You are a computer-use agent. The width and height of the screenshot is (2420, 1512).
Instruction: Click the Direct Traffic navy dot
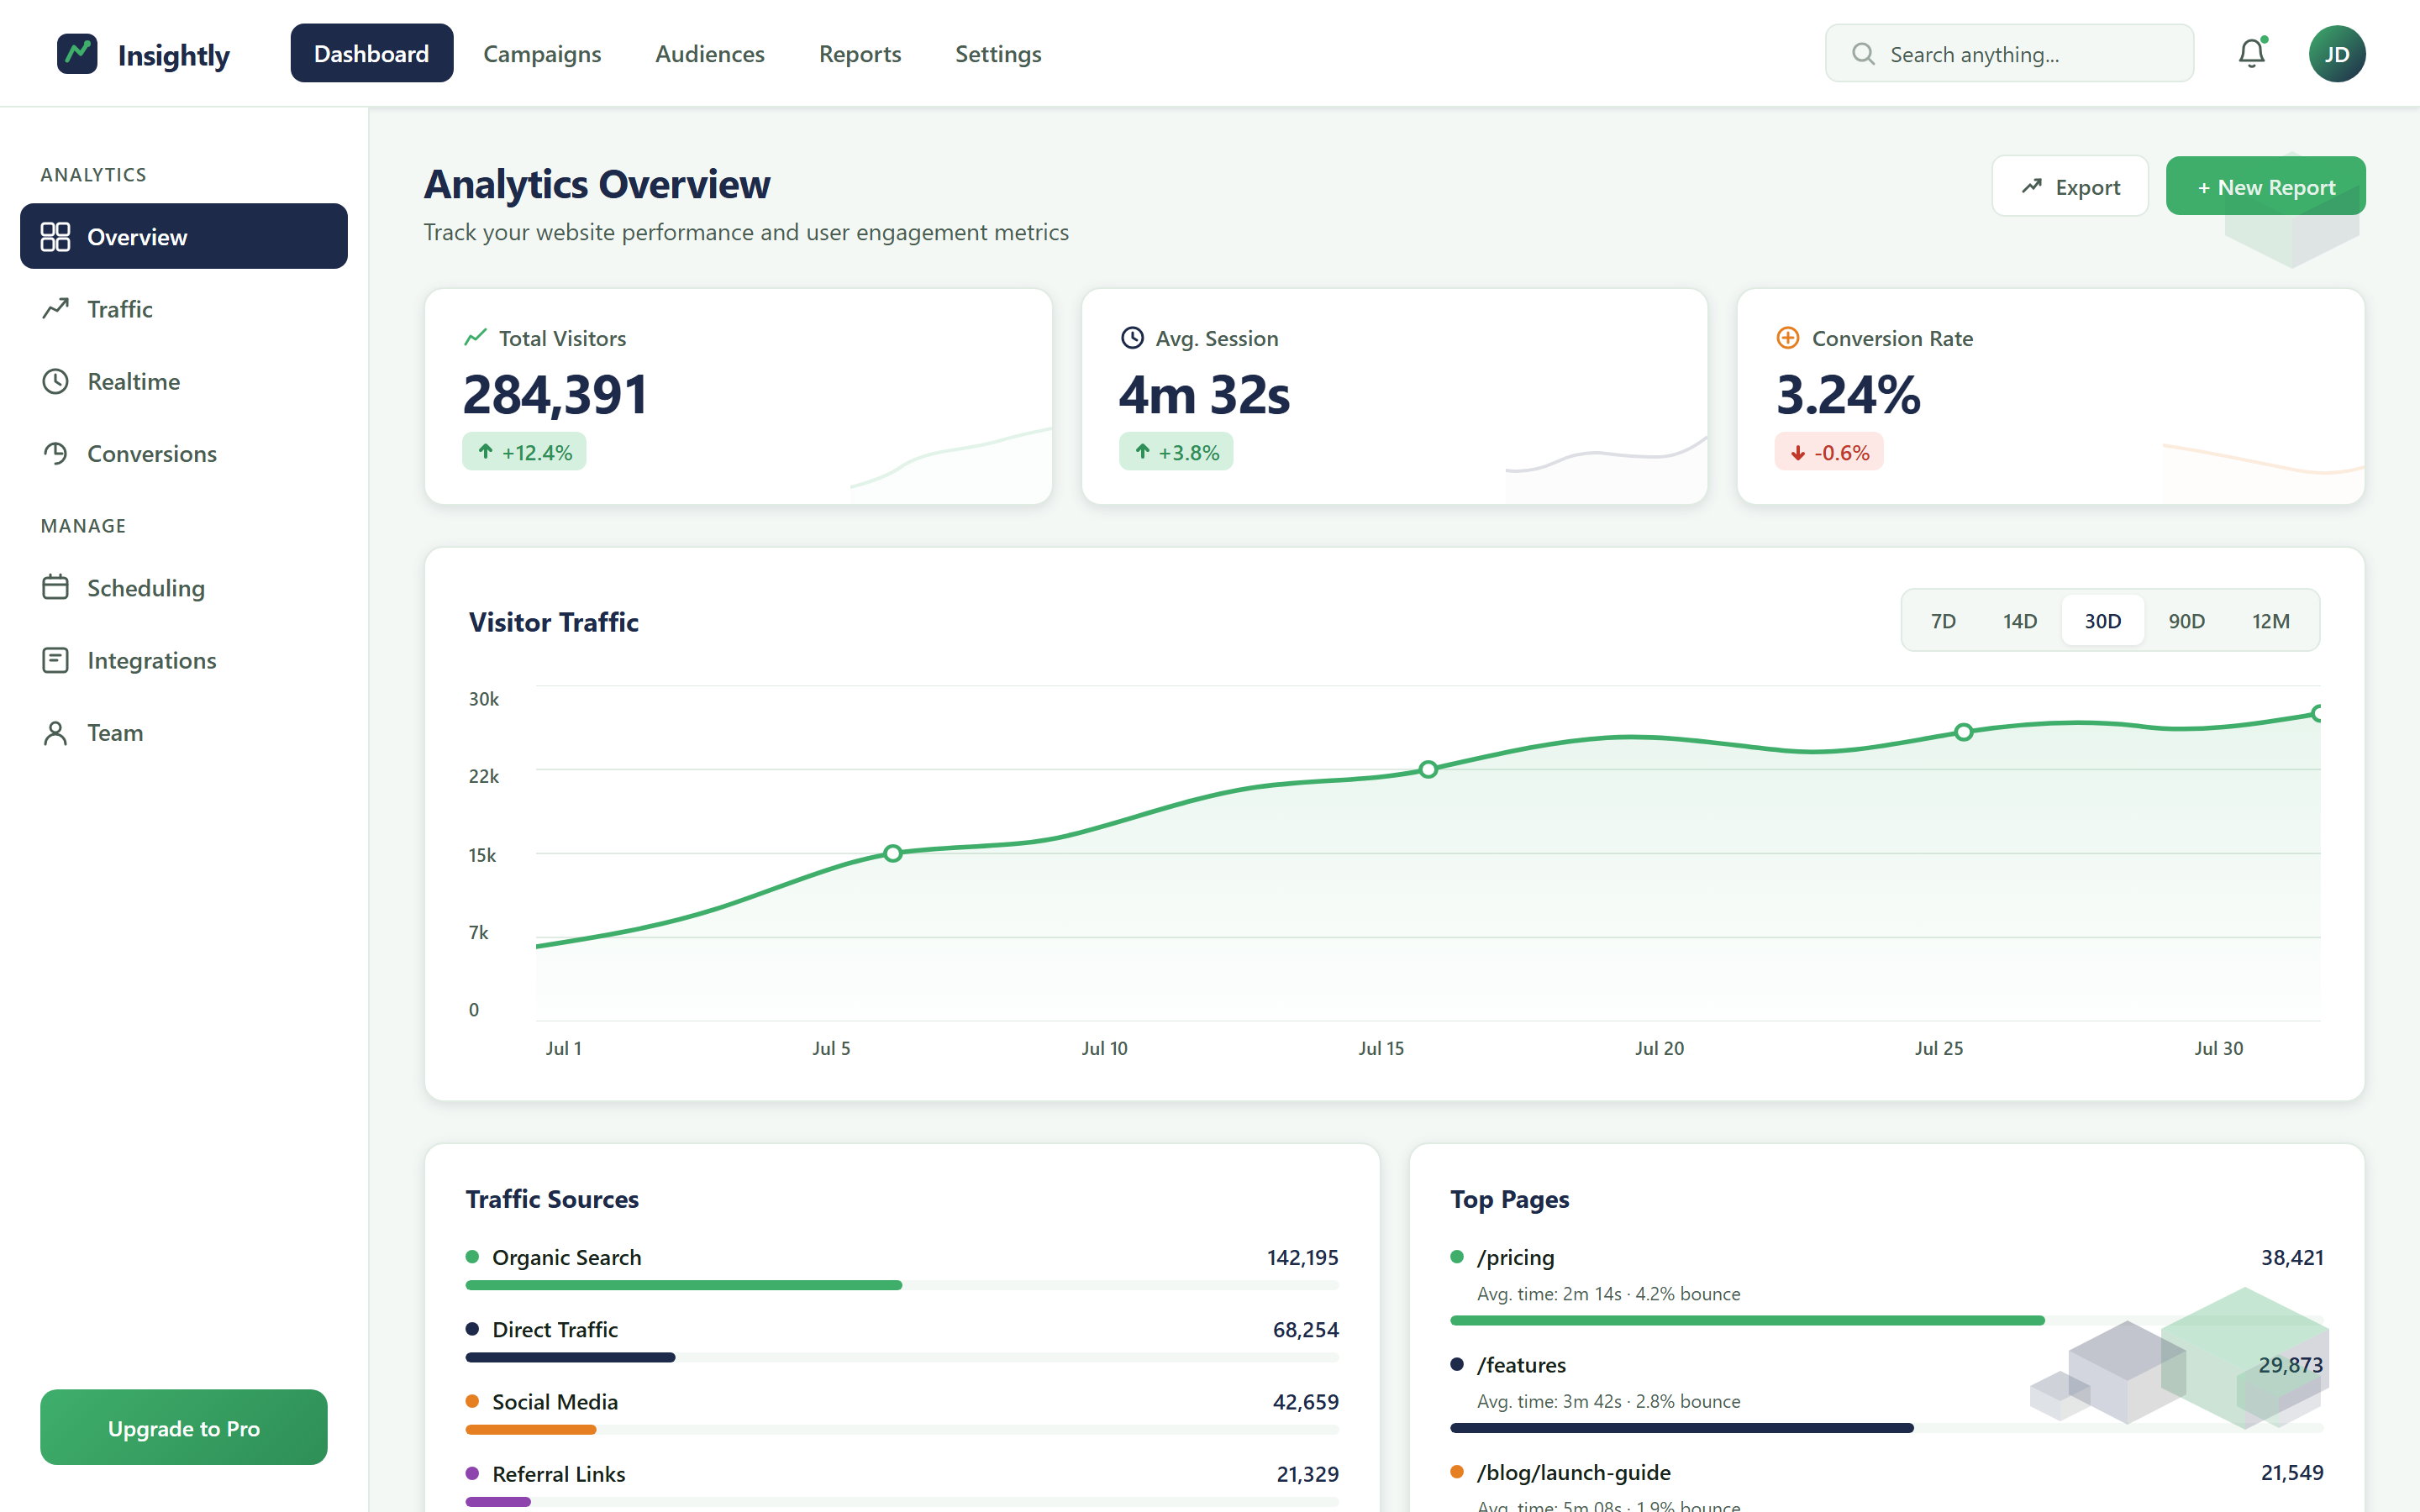tap(472, 1329)
